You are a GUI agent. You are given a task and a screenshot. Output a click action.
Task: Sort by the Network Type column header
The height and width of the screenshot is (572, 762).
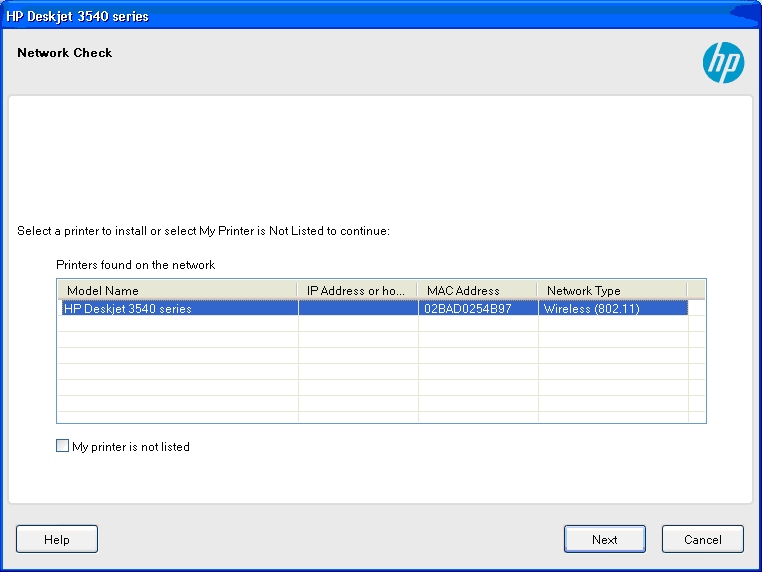(x=612, y=291)
